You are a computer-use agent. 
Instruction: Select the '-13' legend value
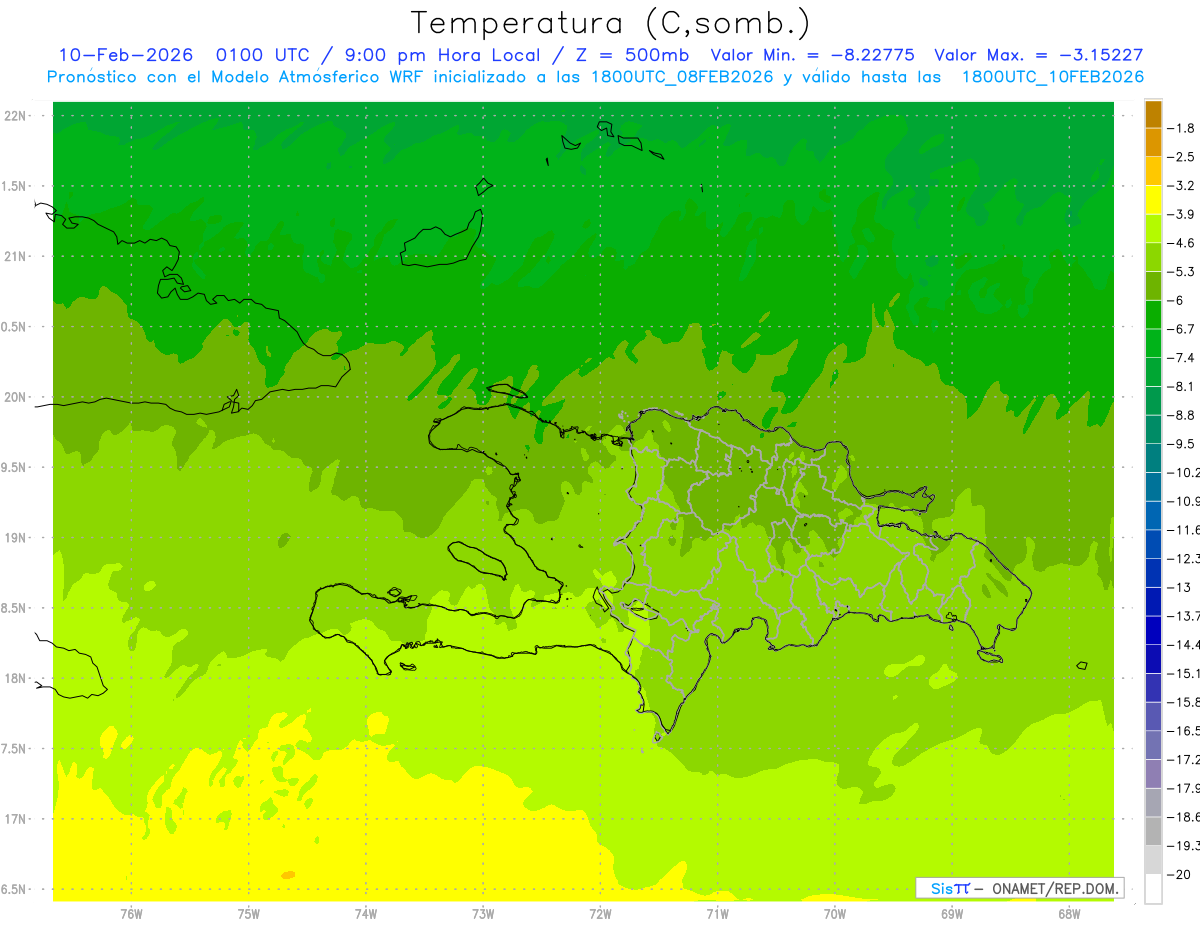click(1179, 588)
